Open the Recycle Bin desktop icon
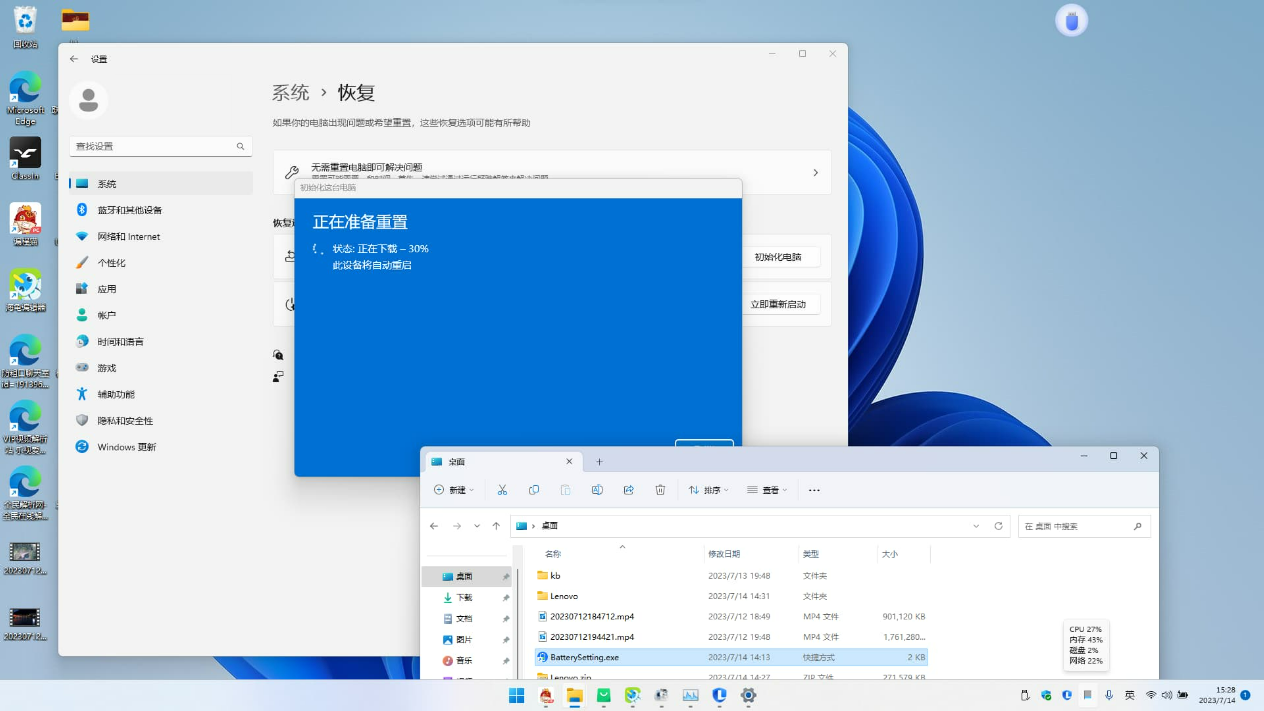 pos(25,27)
